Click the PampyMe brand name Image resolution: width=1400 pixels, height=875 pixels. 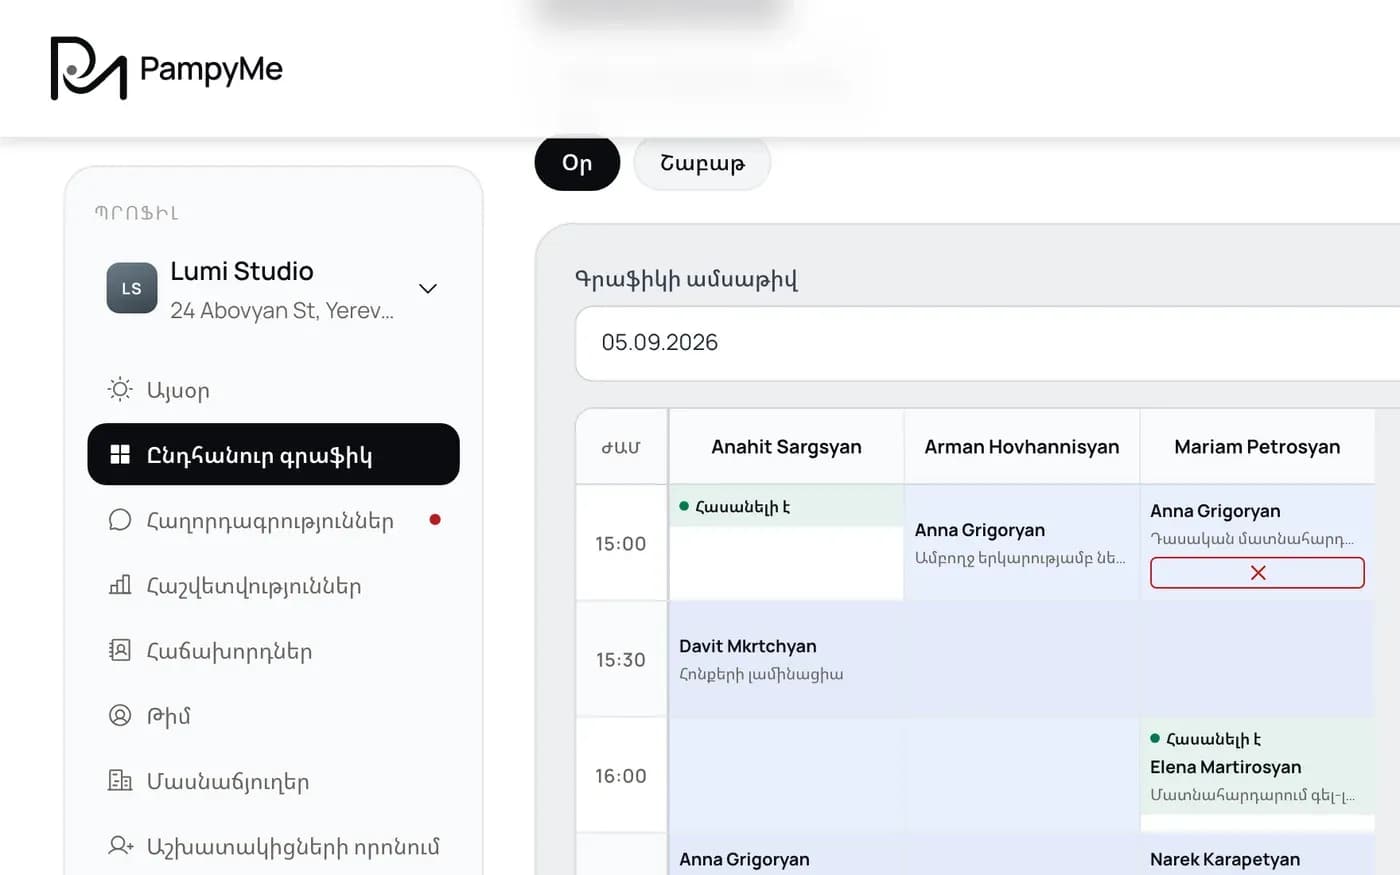tap(211, 68)
